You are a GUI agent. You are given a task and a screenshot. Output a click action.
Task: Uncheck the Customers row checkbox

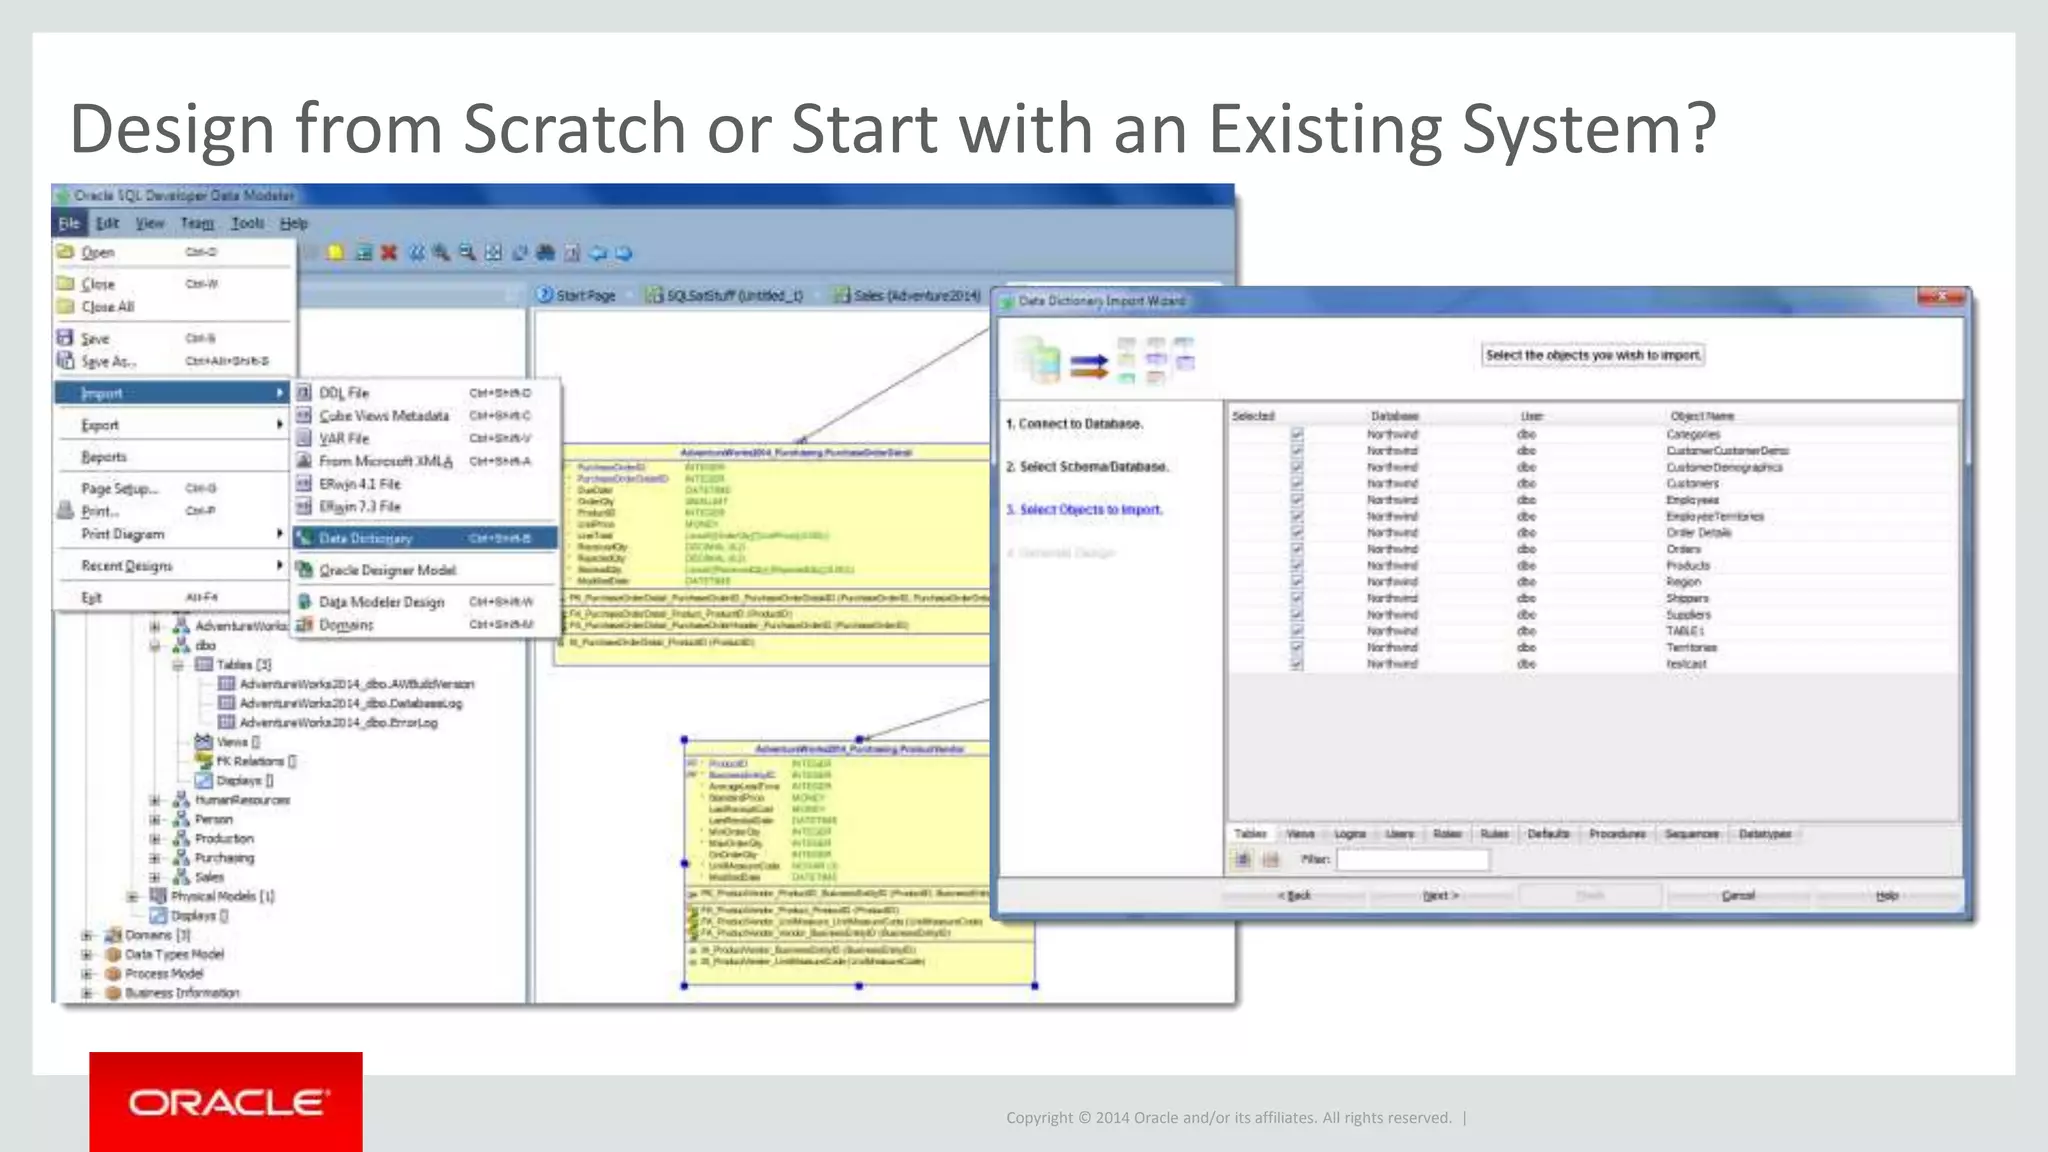click(1297, 483)
